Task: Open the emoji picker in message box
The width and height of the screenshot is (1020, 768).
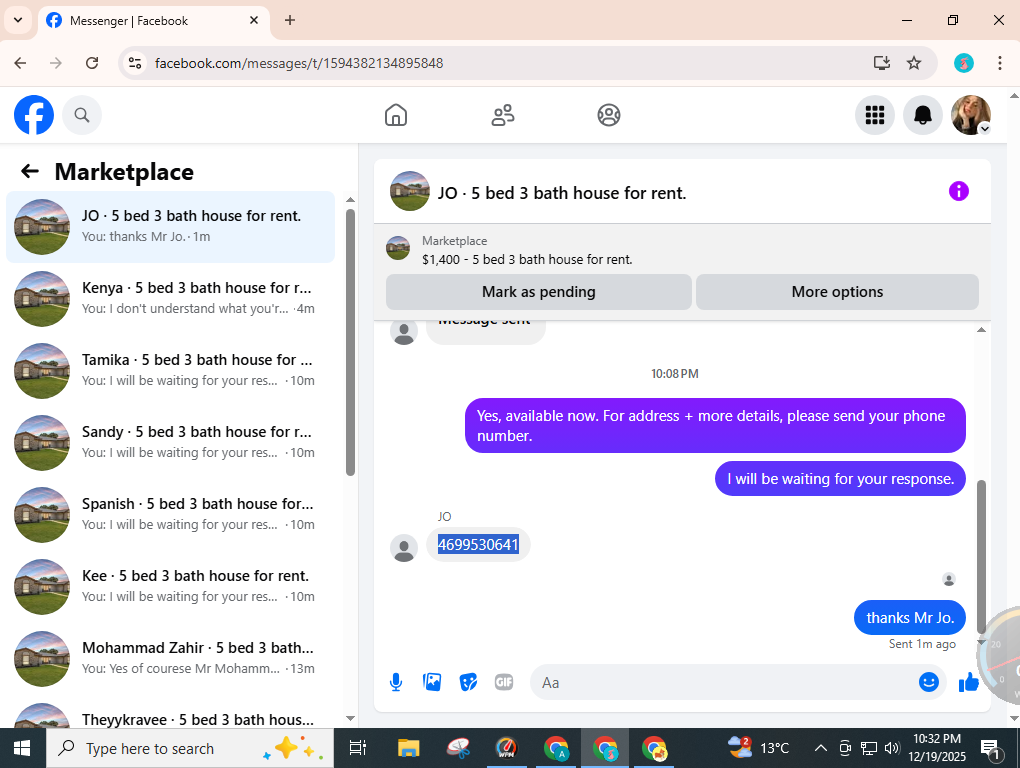Action: pyautogui.click(x=929, y=682)
